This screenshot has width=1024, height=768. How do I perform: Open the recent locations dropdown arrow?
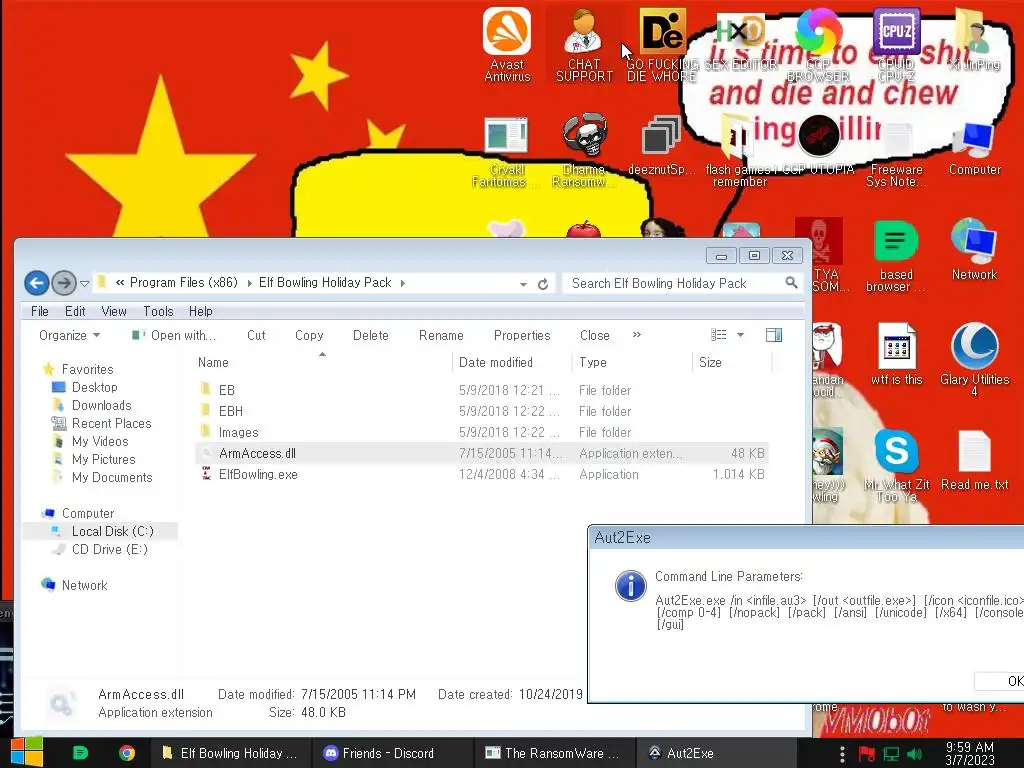pos(84,283)
